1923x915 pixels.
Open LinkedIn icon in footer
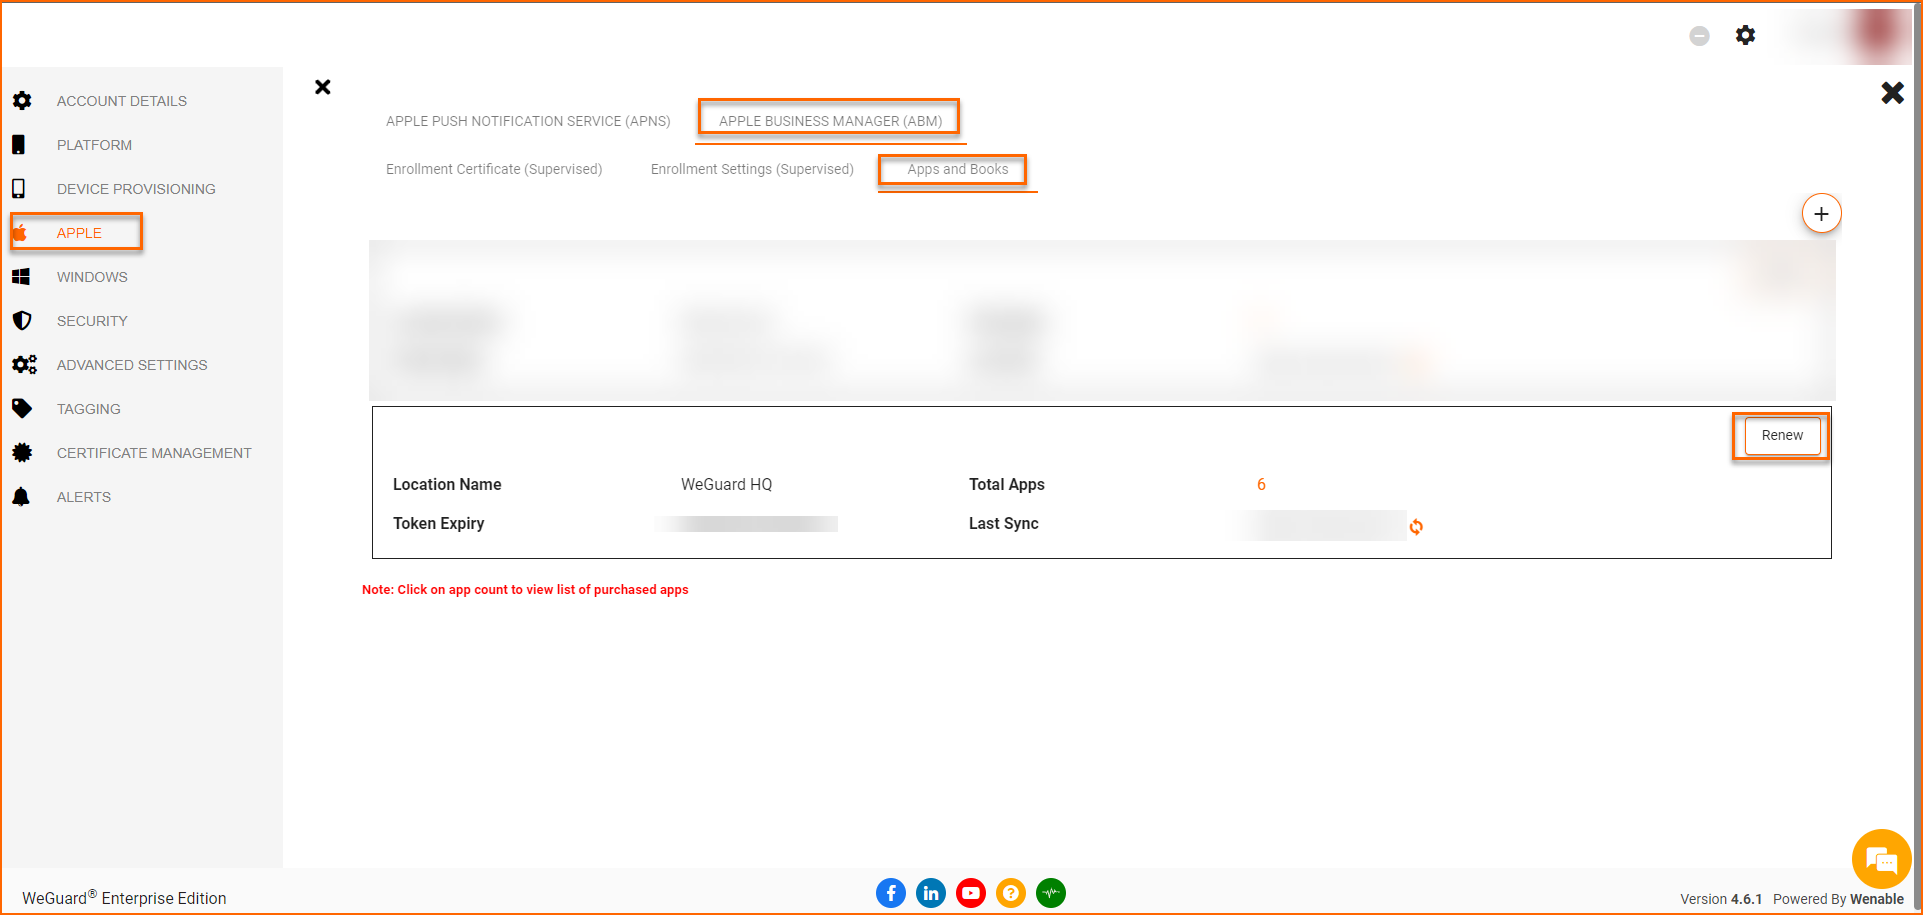click(931, 893)
